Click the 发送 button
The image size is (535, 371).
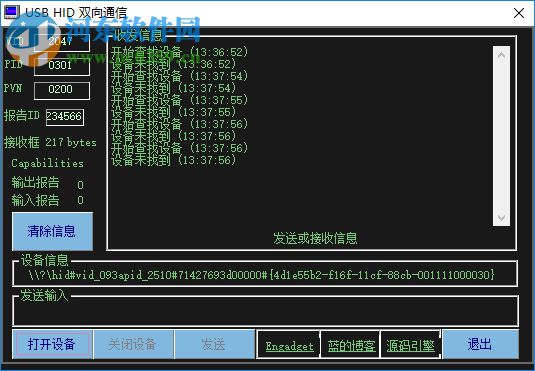[214, 344]
